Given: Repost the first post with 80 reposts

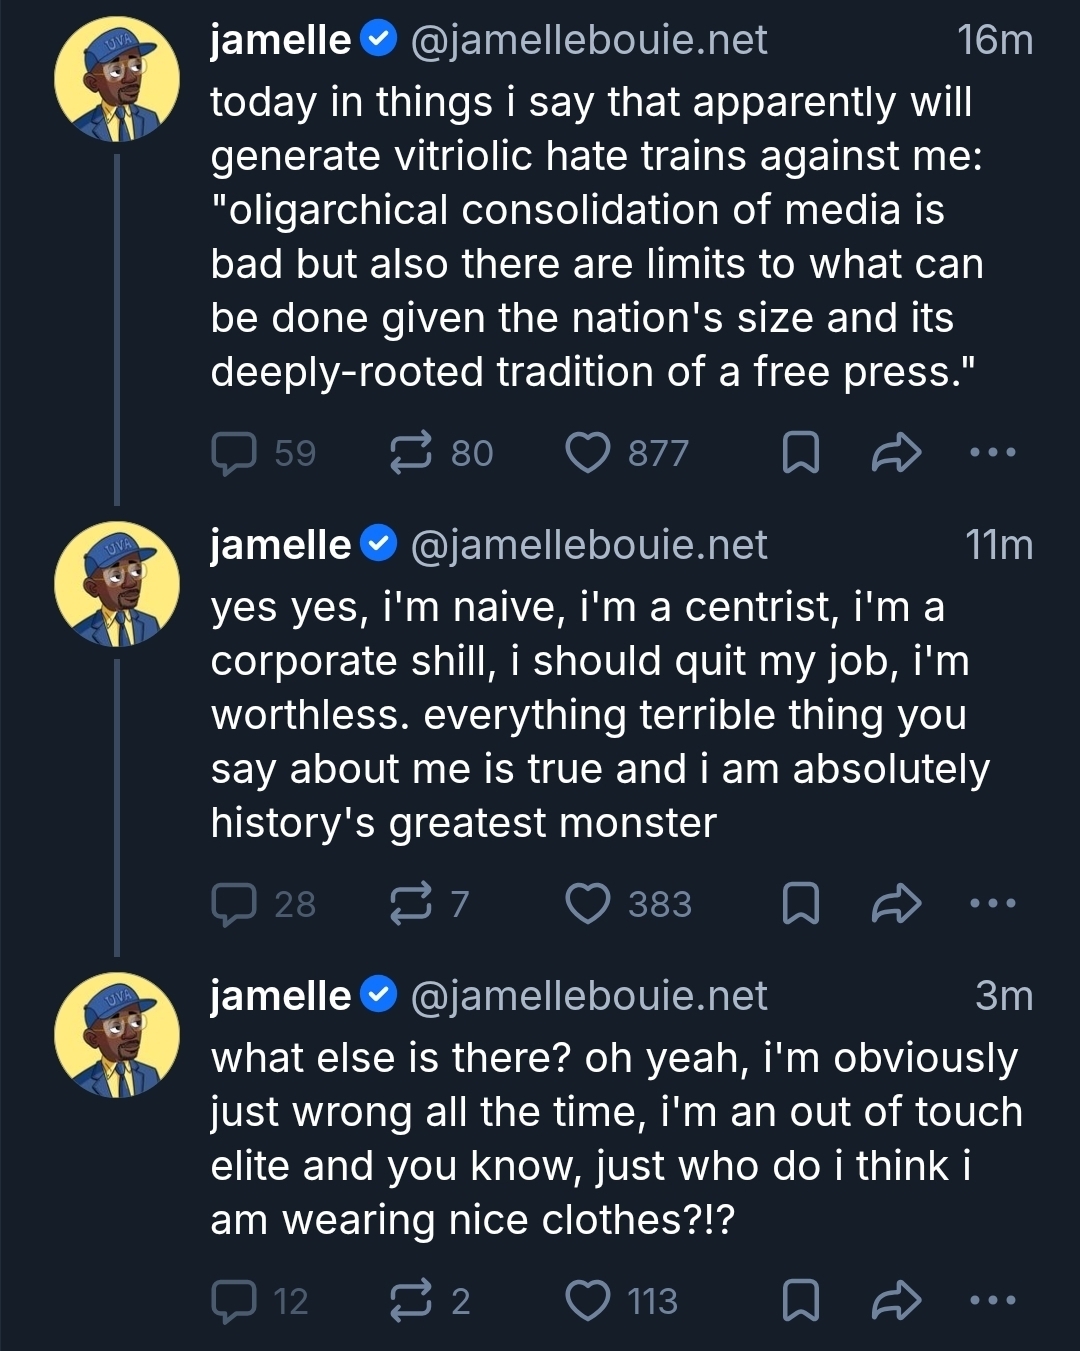Looking at the screenshot, I should coord(411,453).
